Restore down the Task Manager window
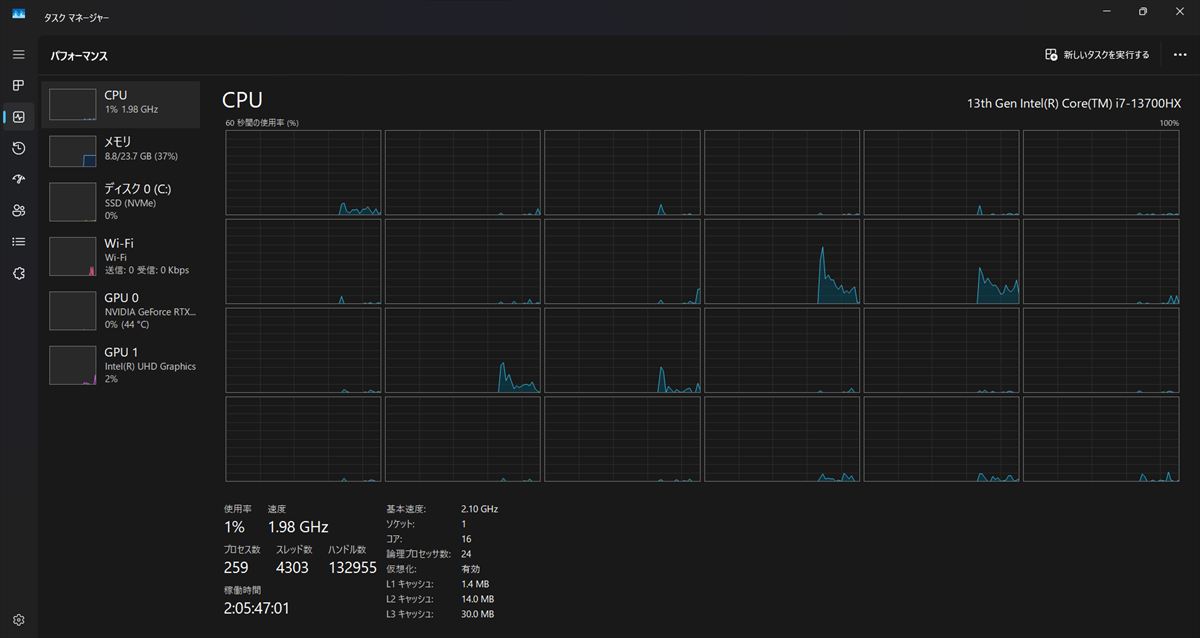The height and width of the screenshot is (638, 1200). [1142, 12]
